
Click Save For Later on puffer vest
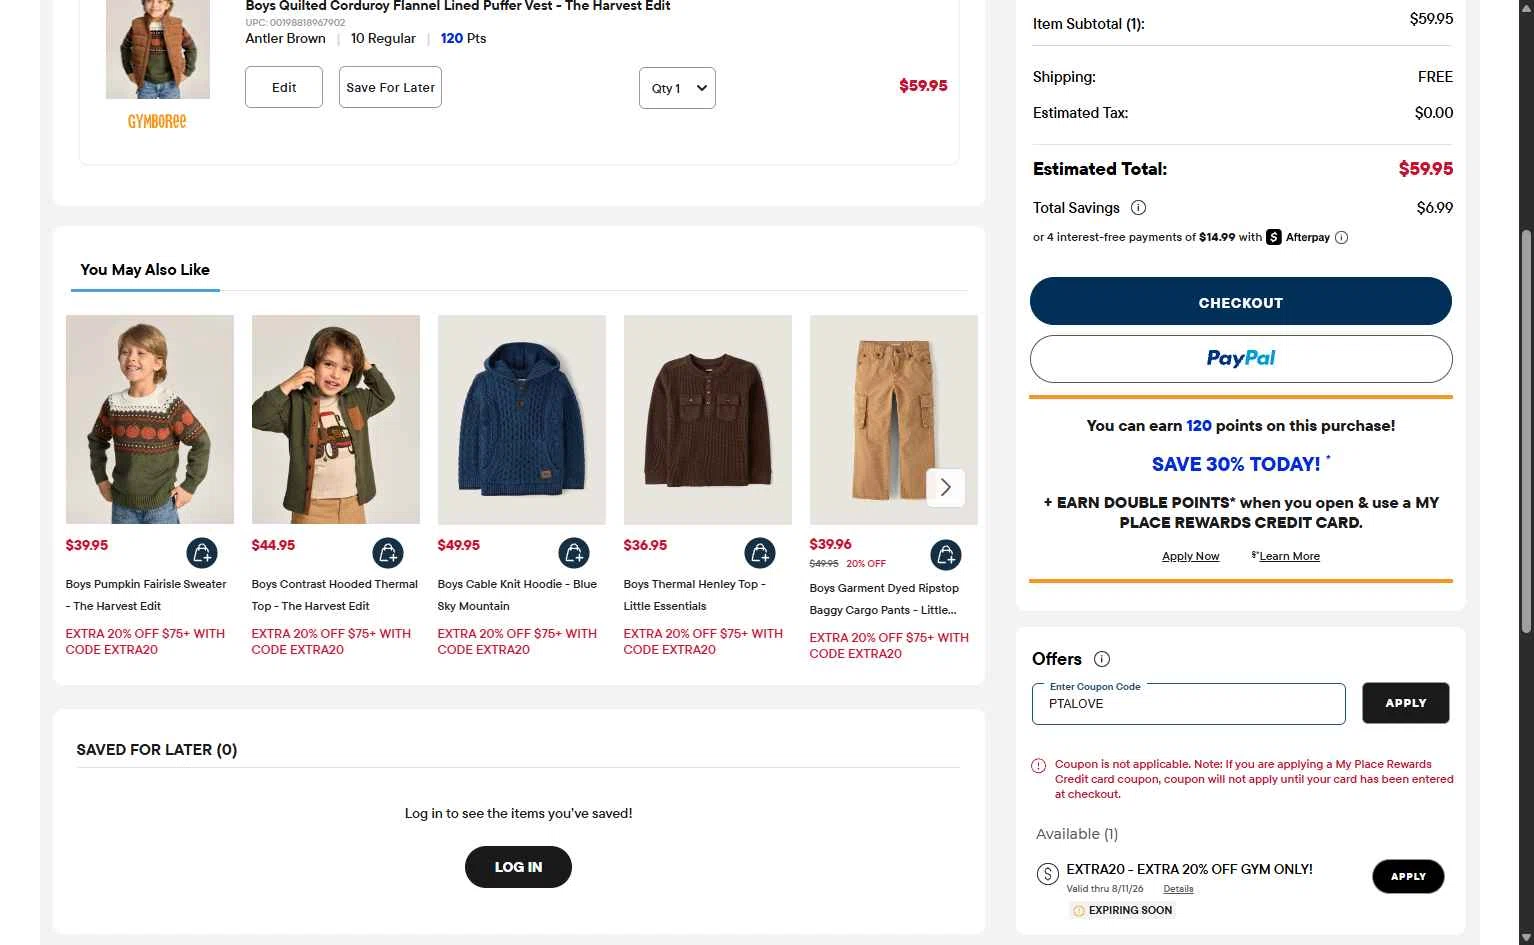390,87
